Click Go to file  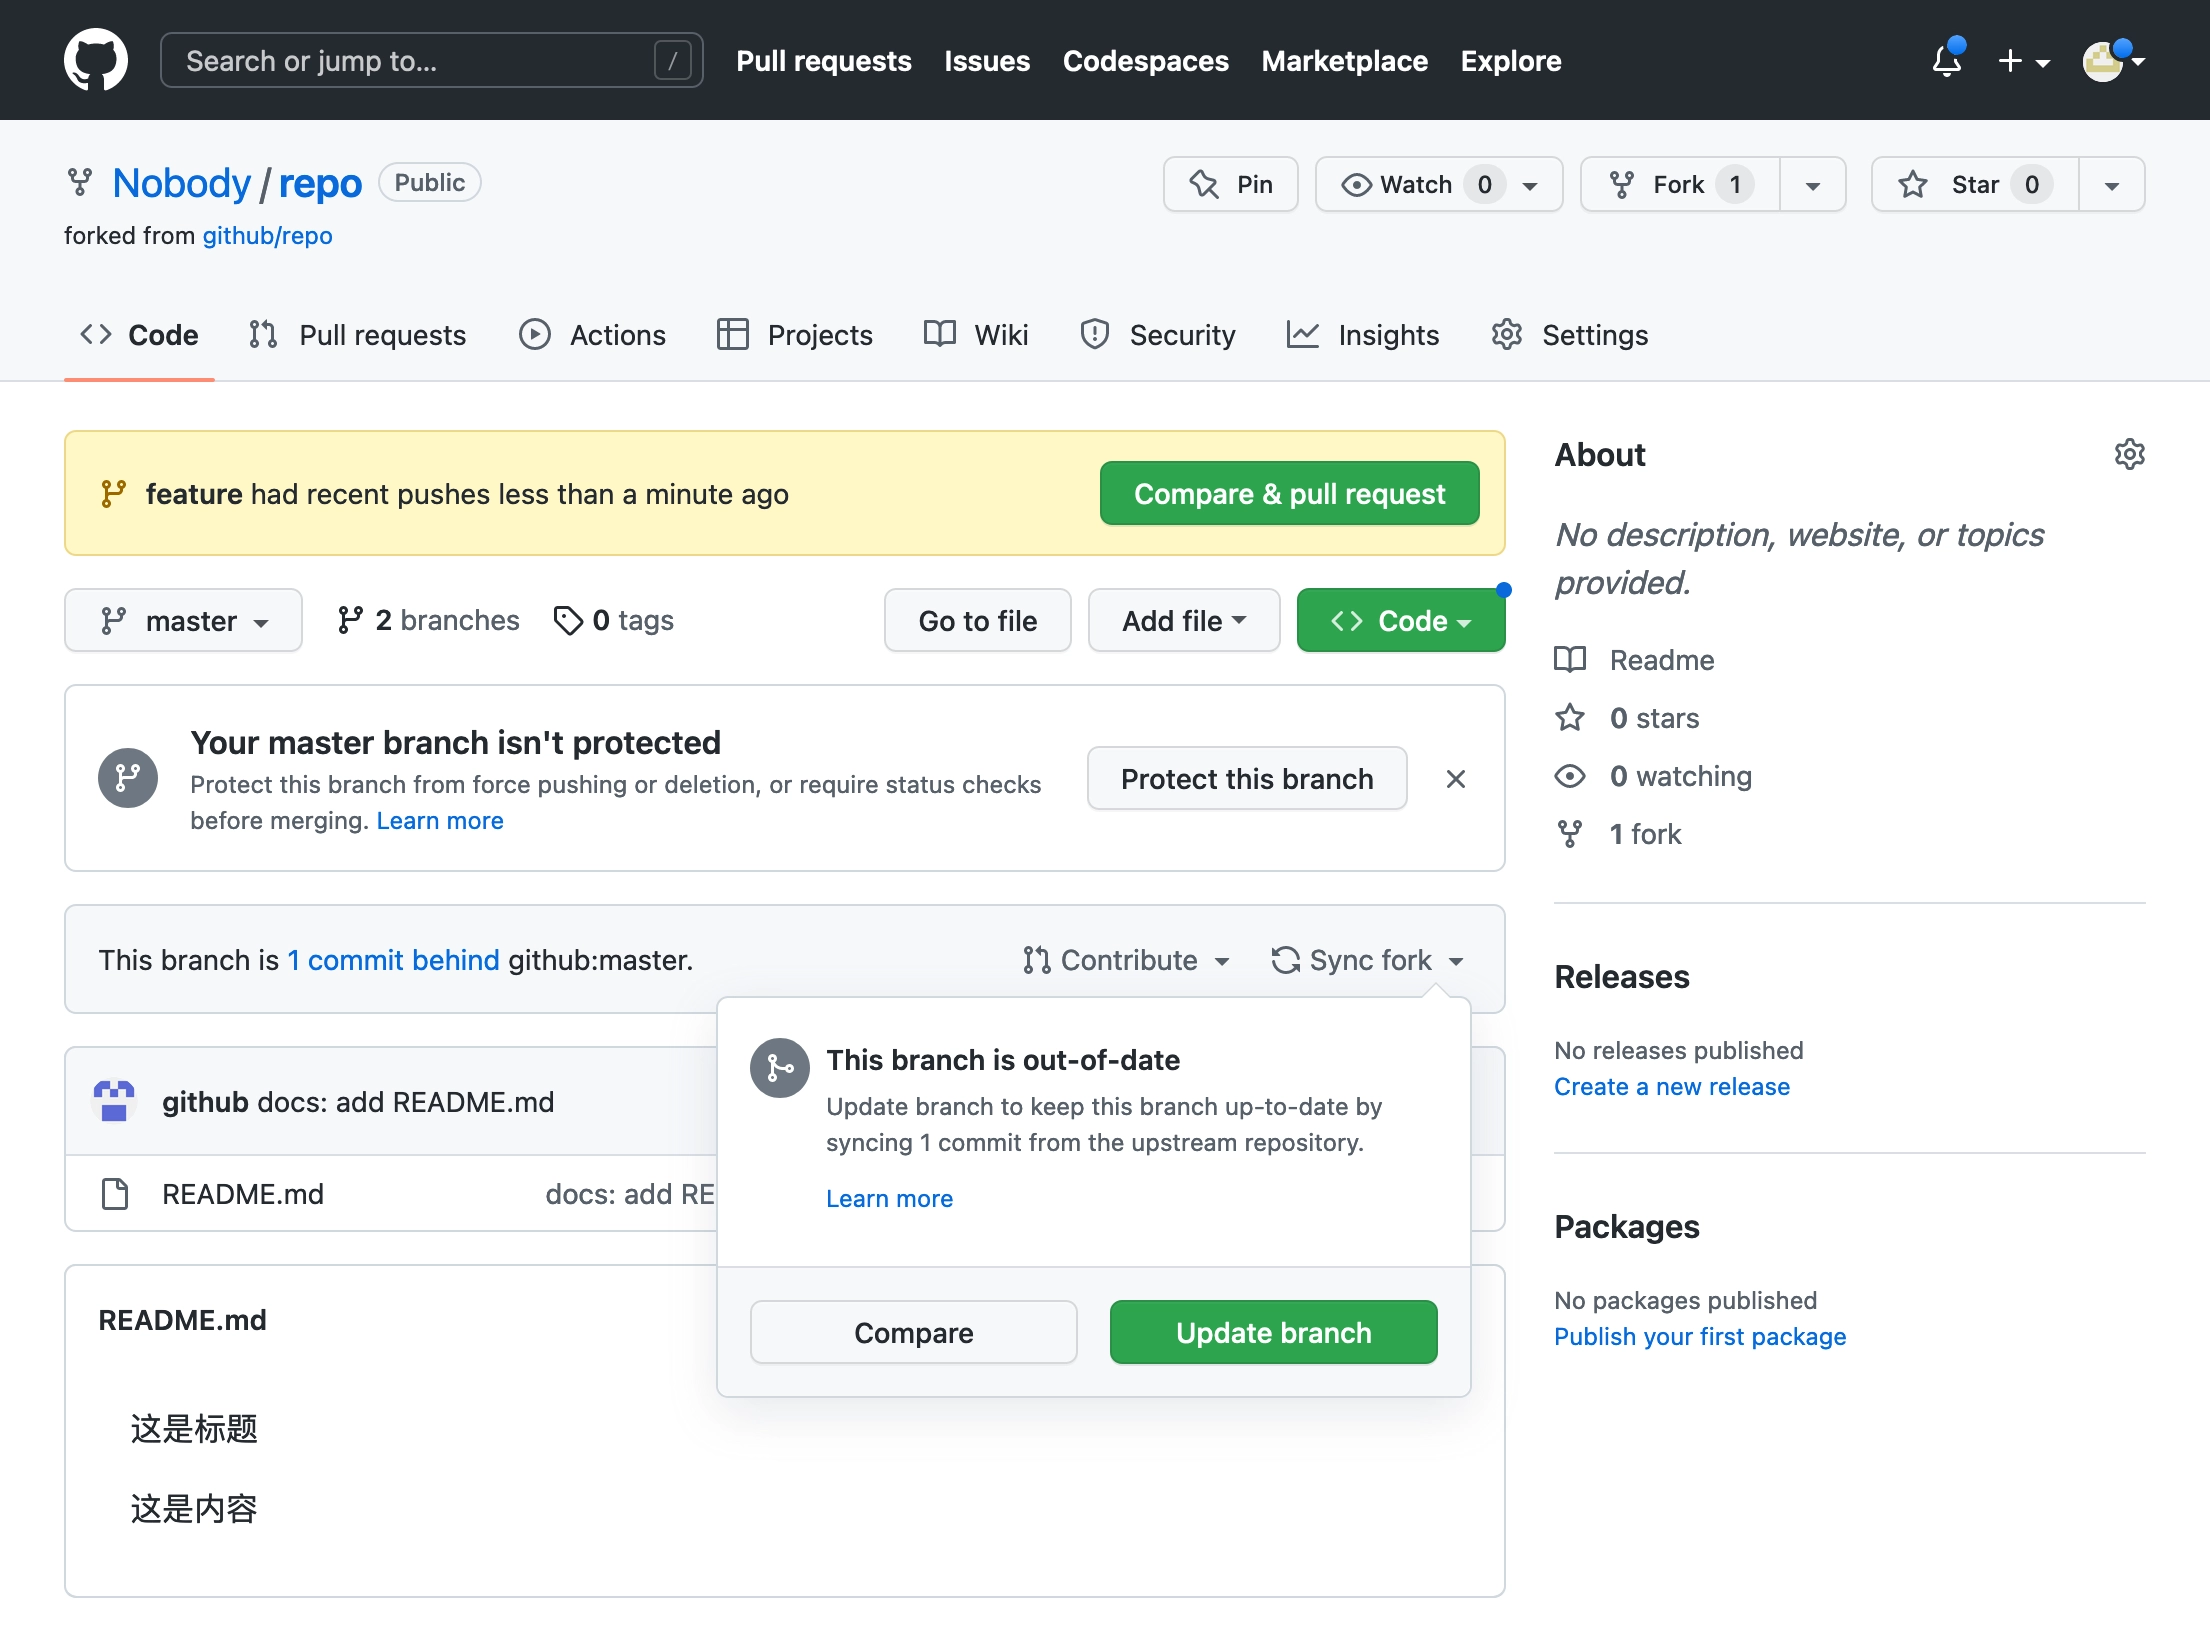[977, 620]
